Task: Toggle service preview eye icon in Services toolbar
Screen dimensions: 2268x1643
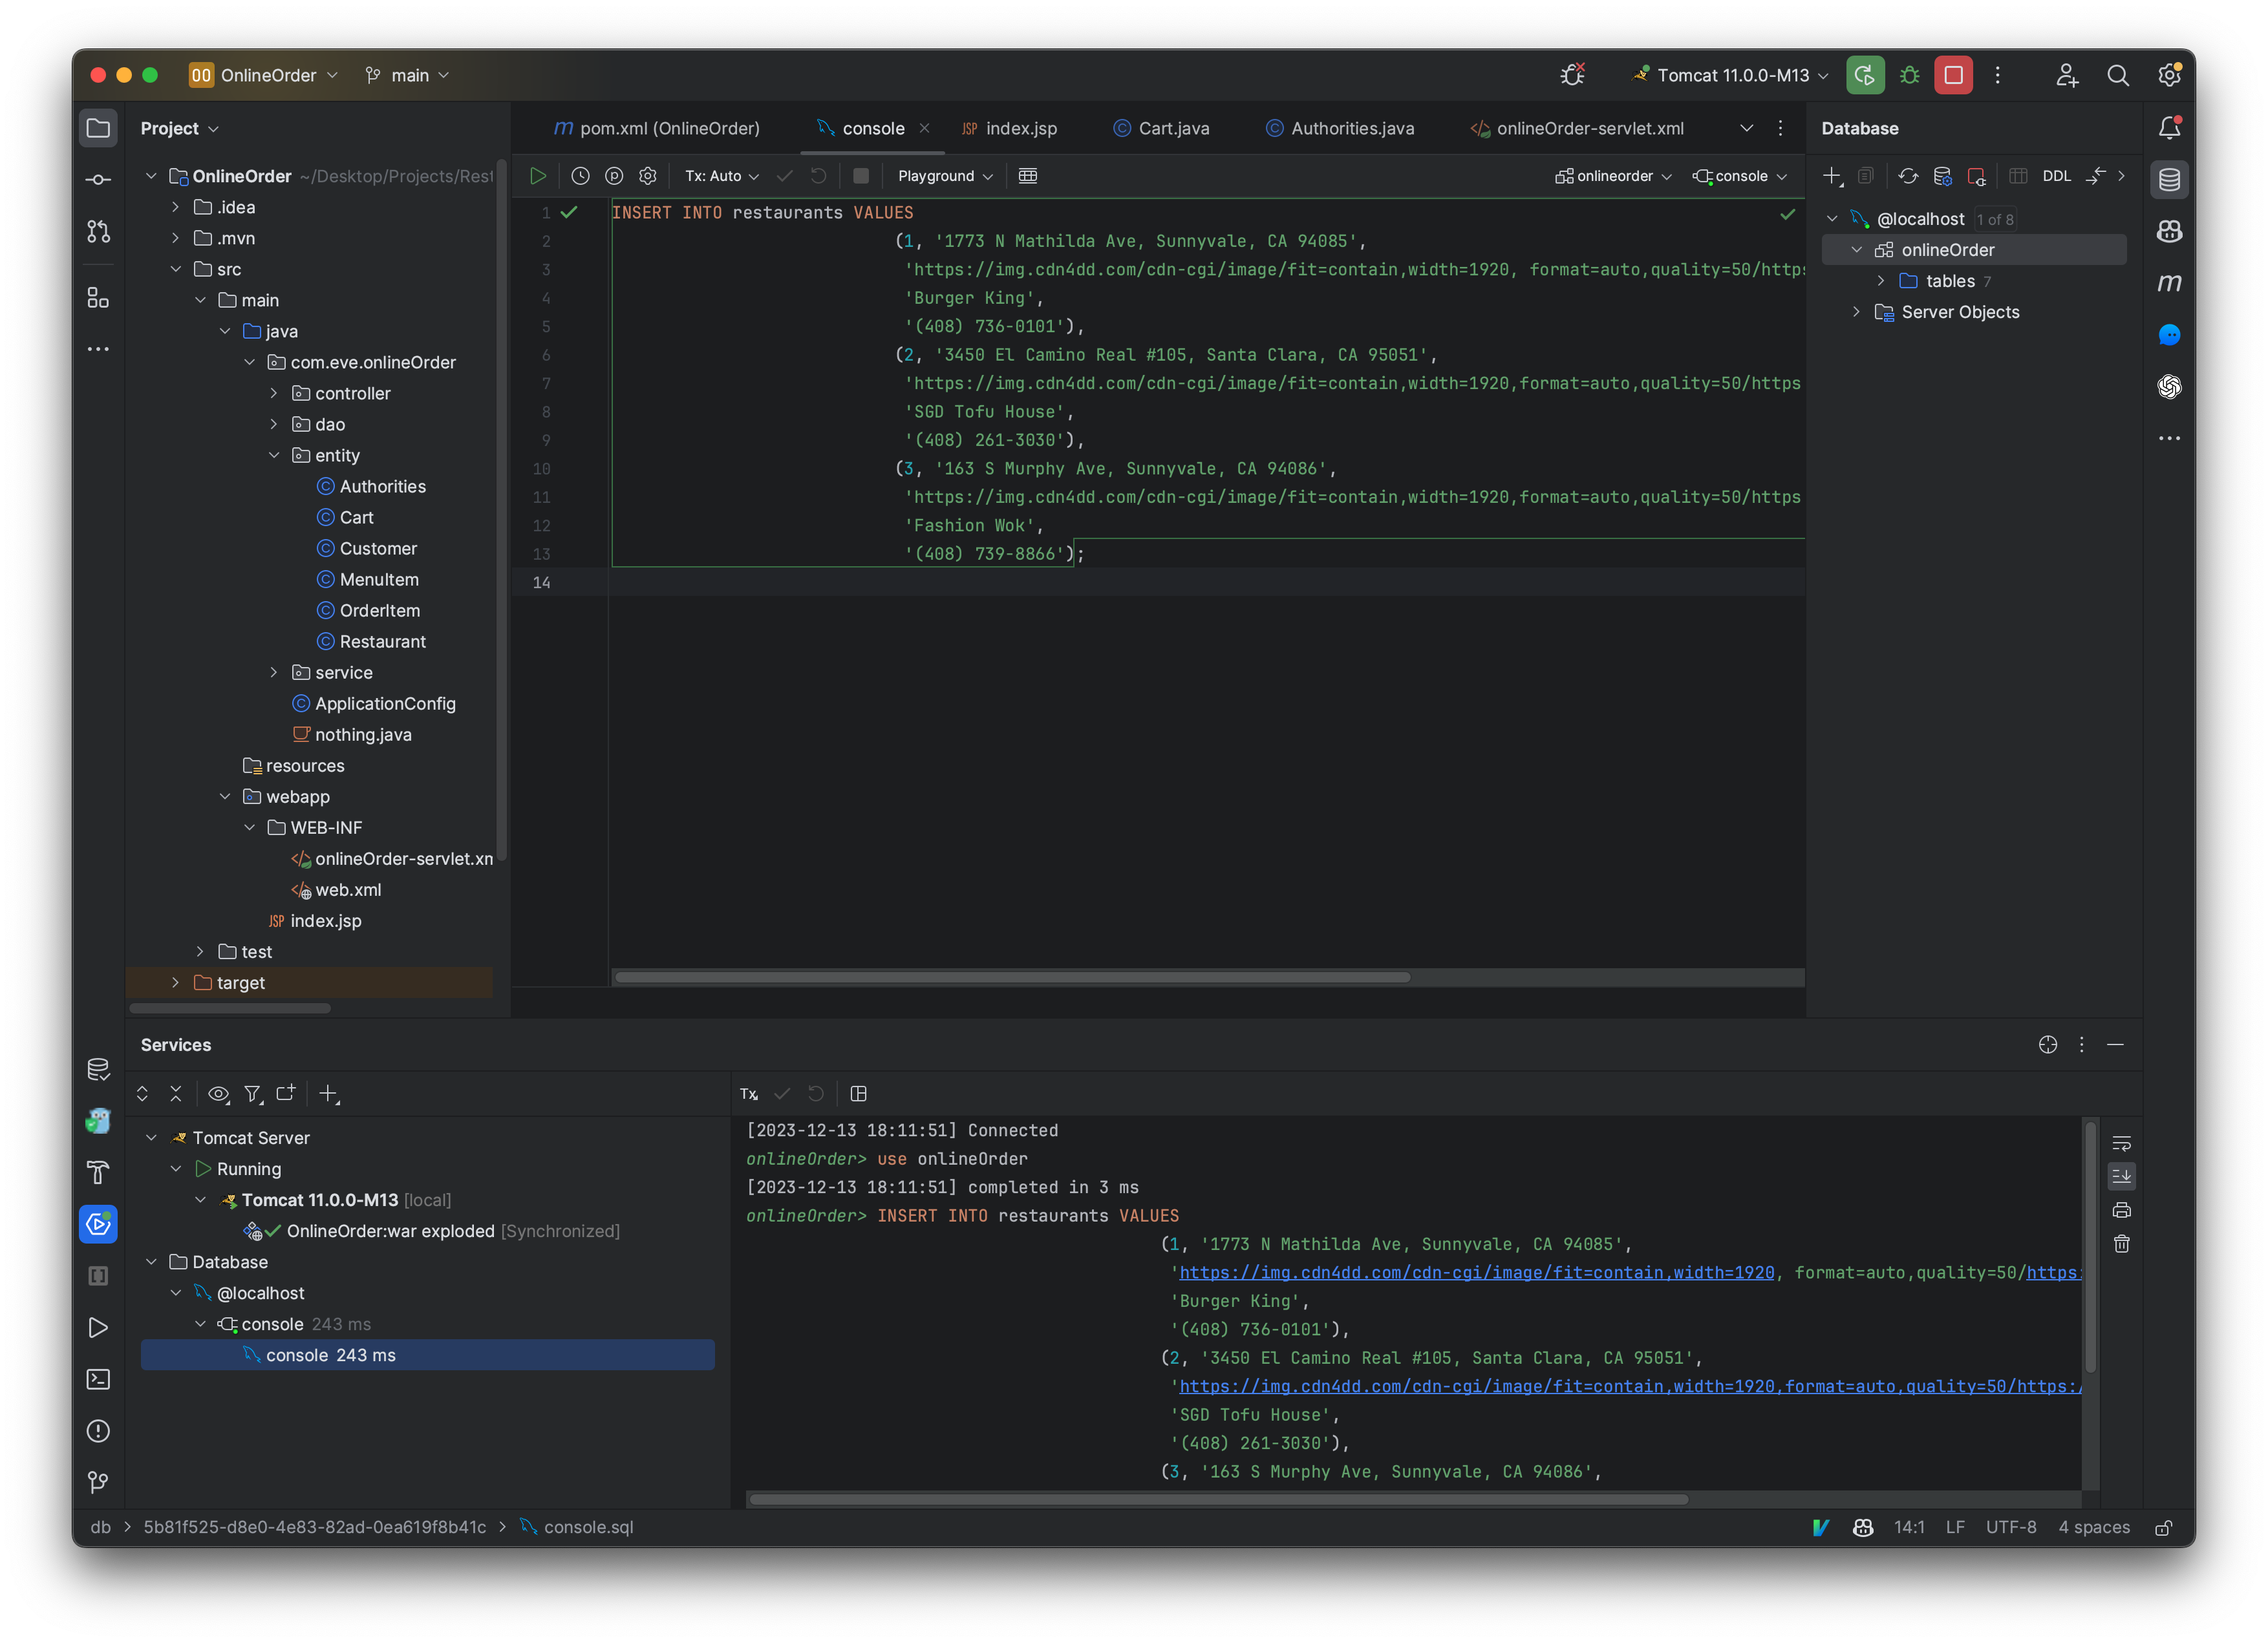Action: pos(218,1093)
